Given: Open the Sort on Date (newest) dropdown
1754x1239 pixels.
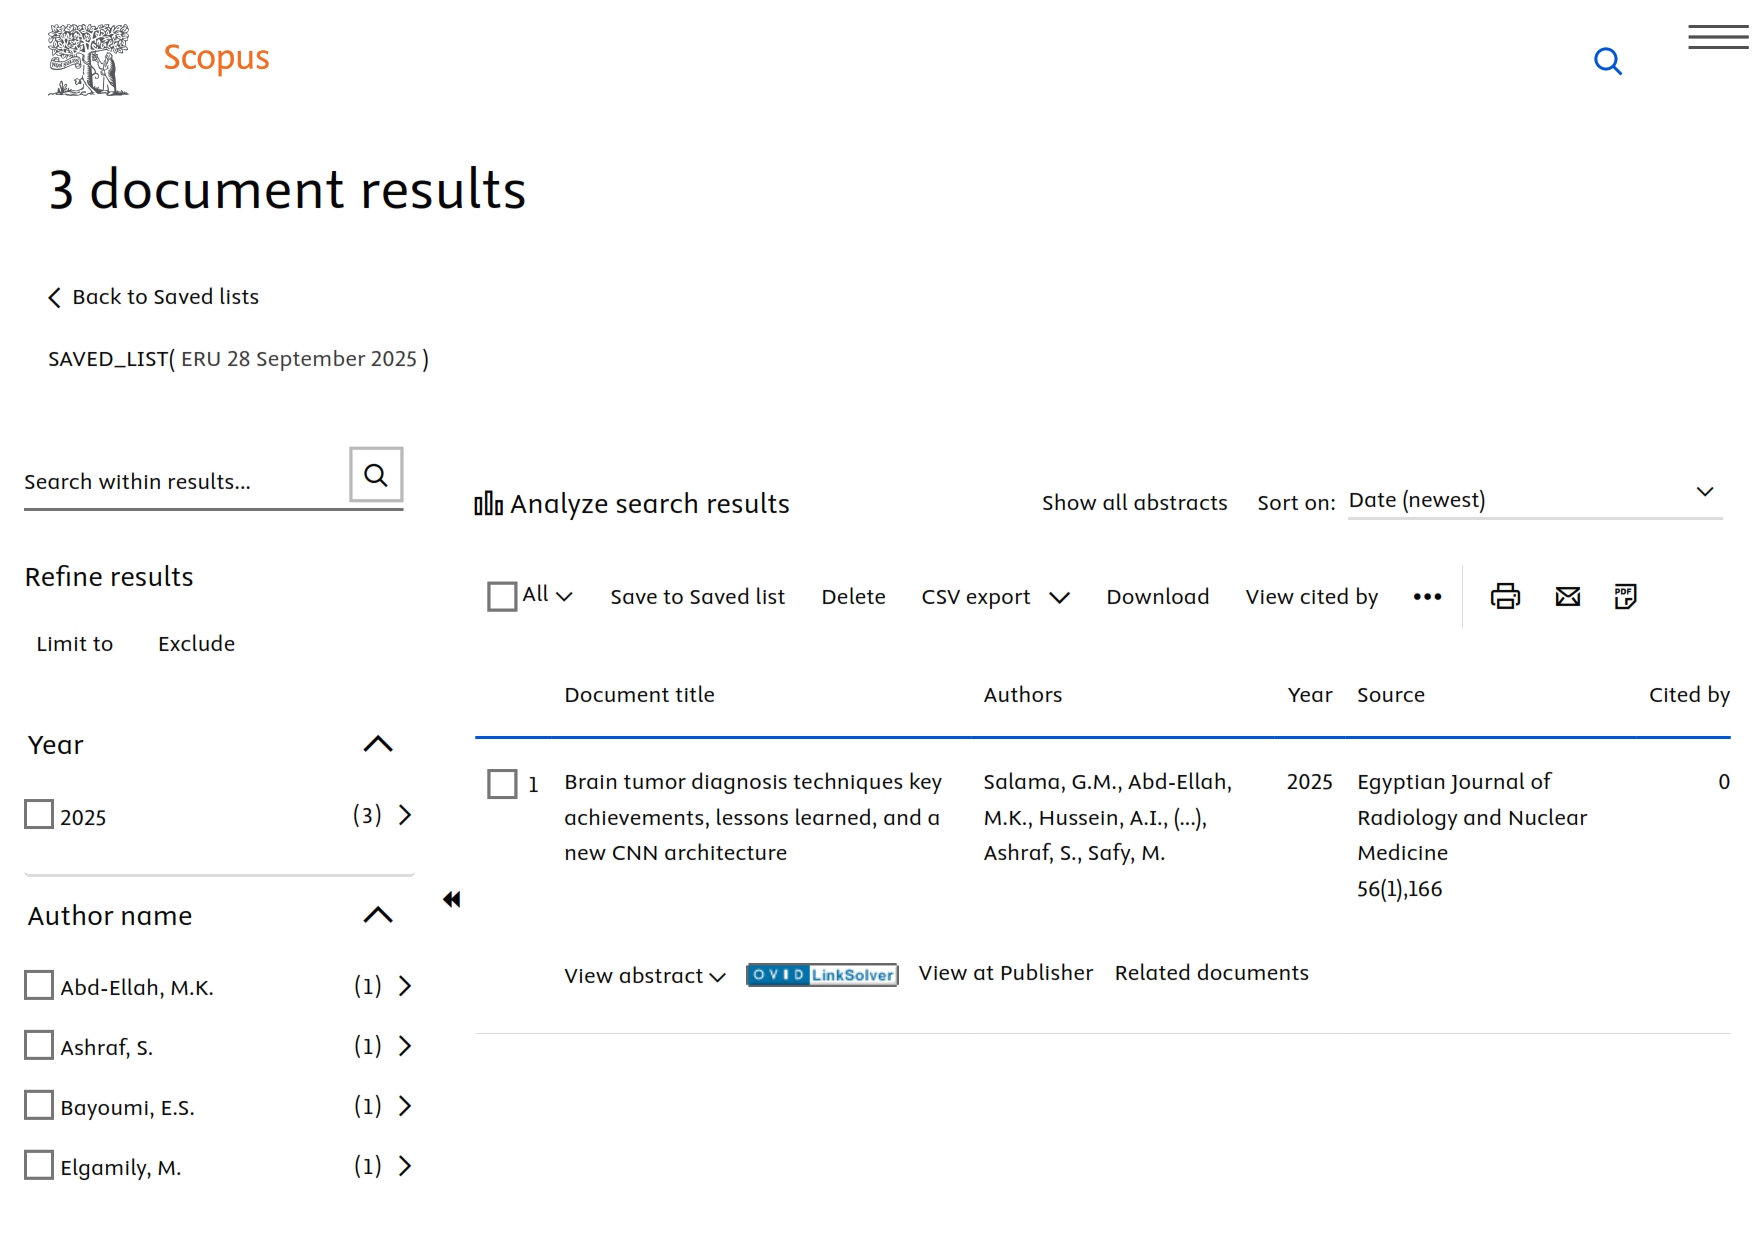Looking at the screenshot, I should (x=1534, y=500).
